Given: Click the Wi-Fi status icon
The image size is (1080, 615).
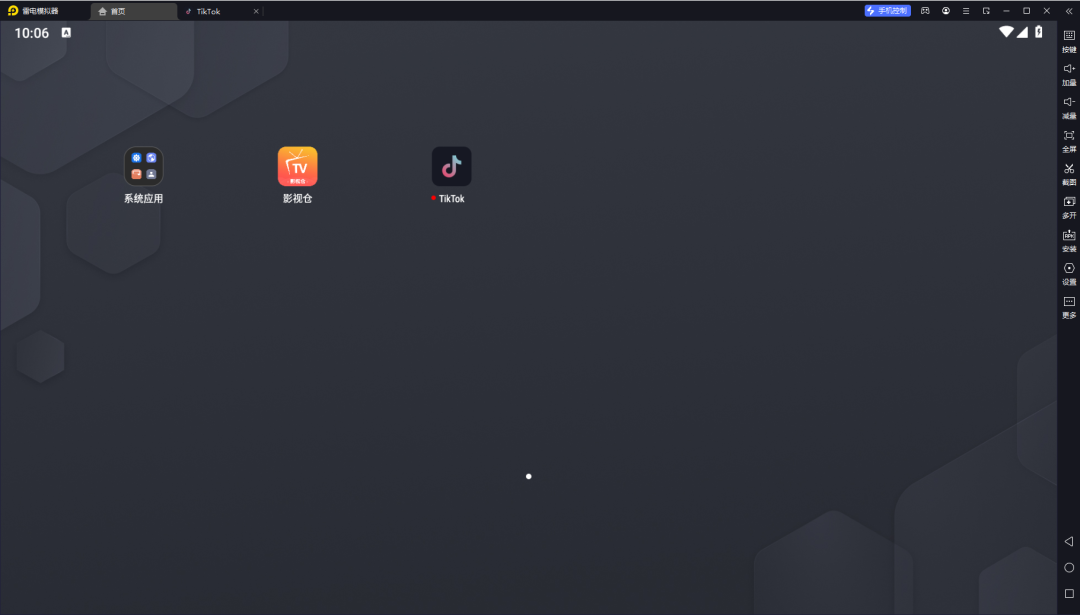Looking at the screenshot, I should (1006, 32).
